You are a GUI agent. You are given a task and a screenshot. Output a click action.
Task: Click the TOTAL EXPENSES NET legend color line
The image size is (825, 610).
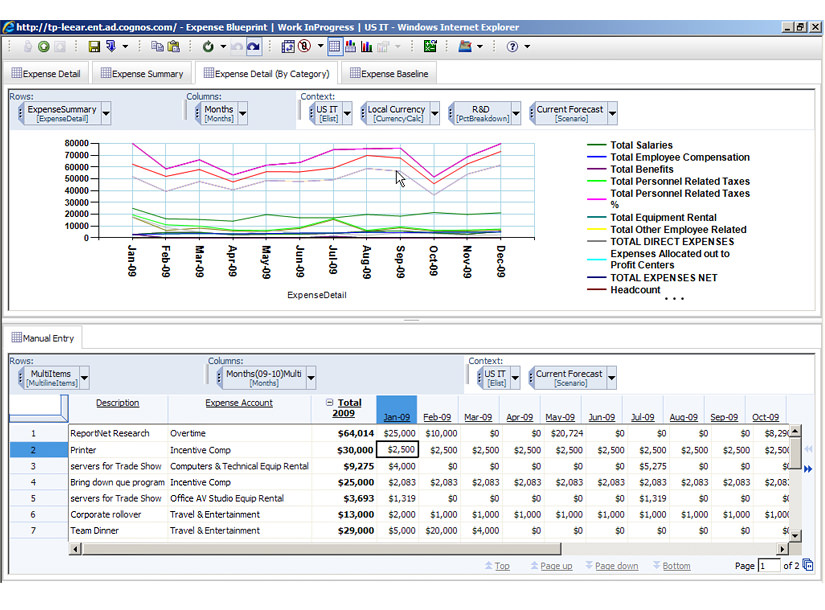click(596, 277)
